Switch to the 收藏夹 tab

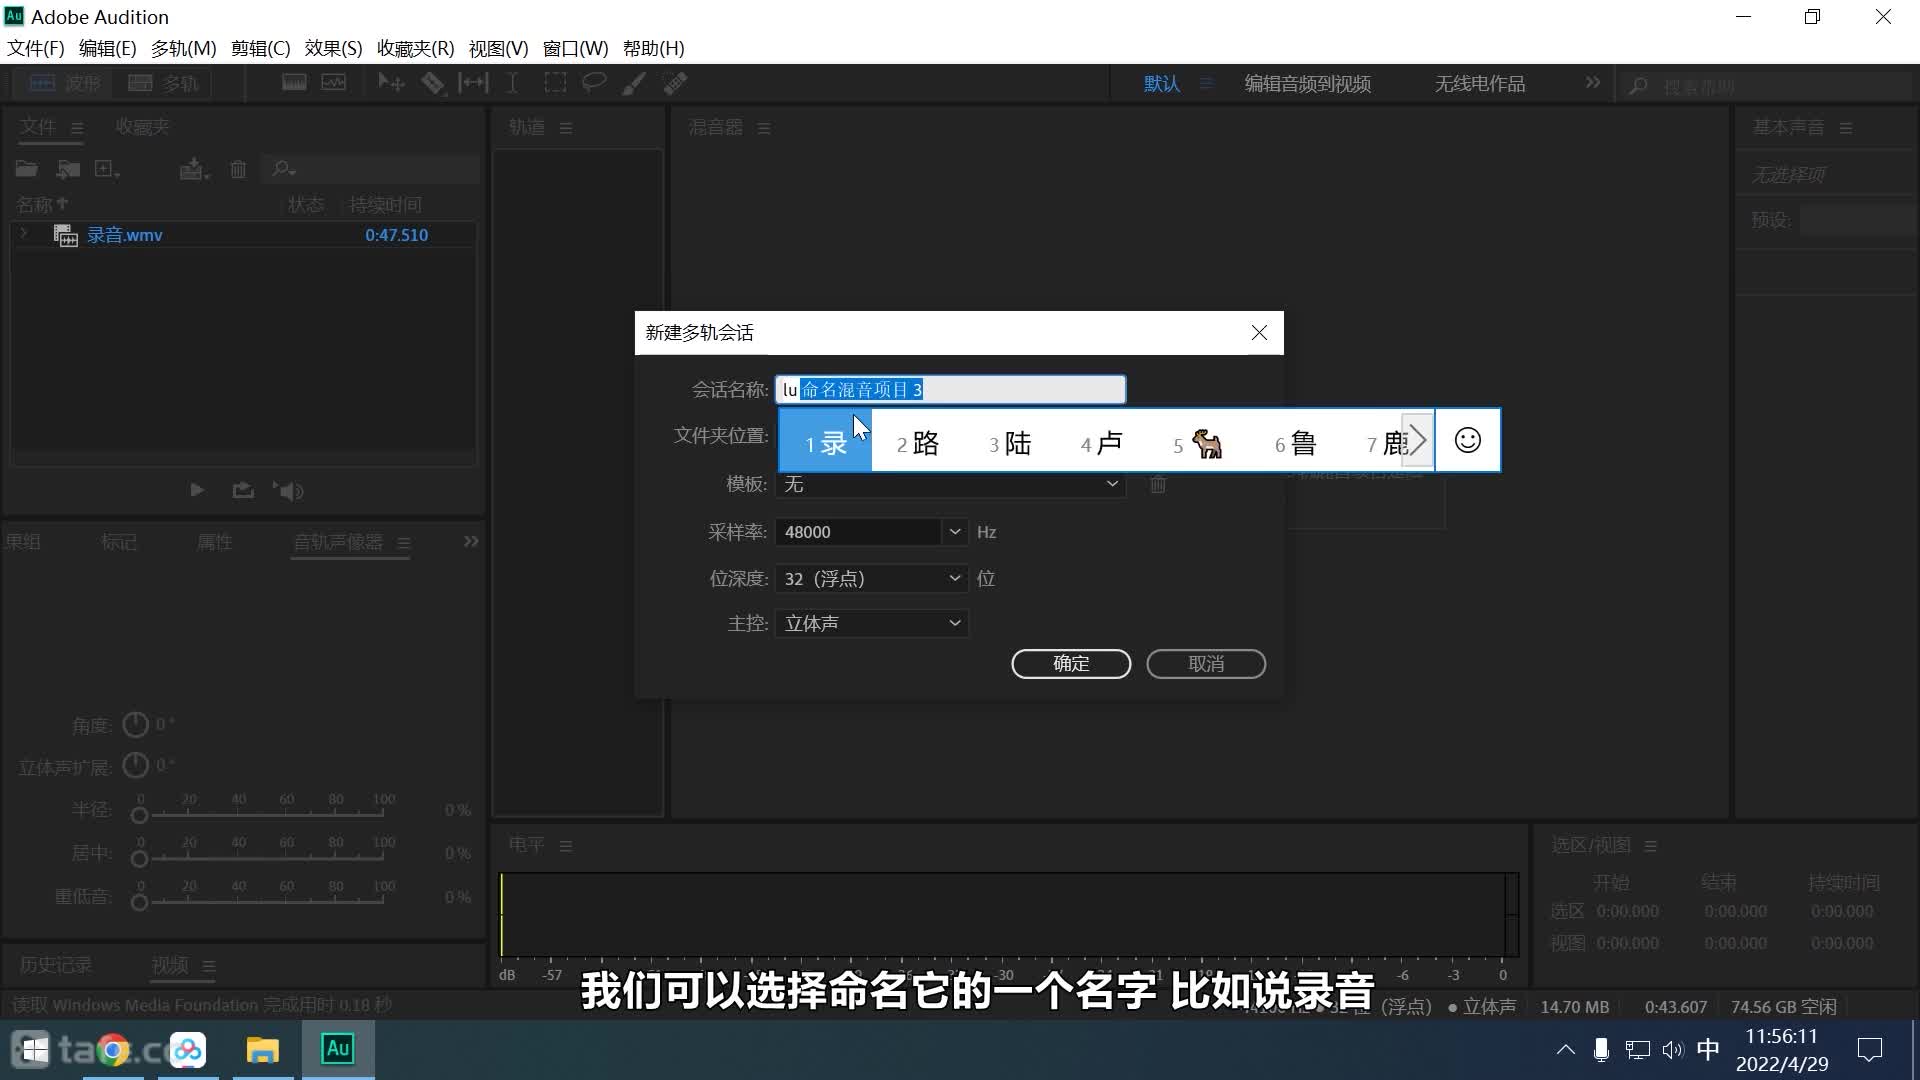pyautogui.click(x=142, y=127)
